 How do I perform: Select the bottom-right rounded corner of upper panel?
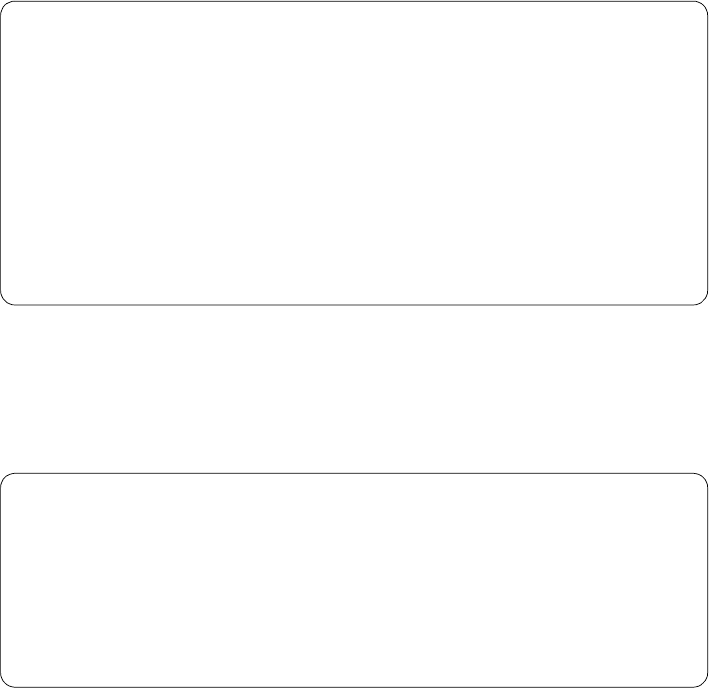(x=702, y=299)
